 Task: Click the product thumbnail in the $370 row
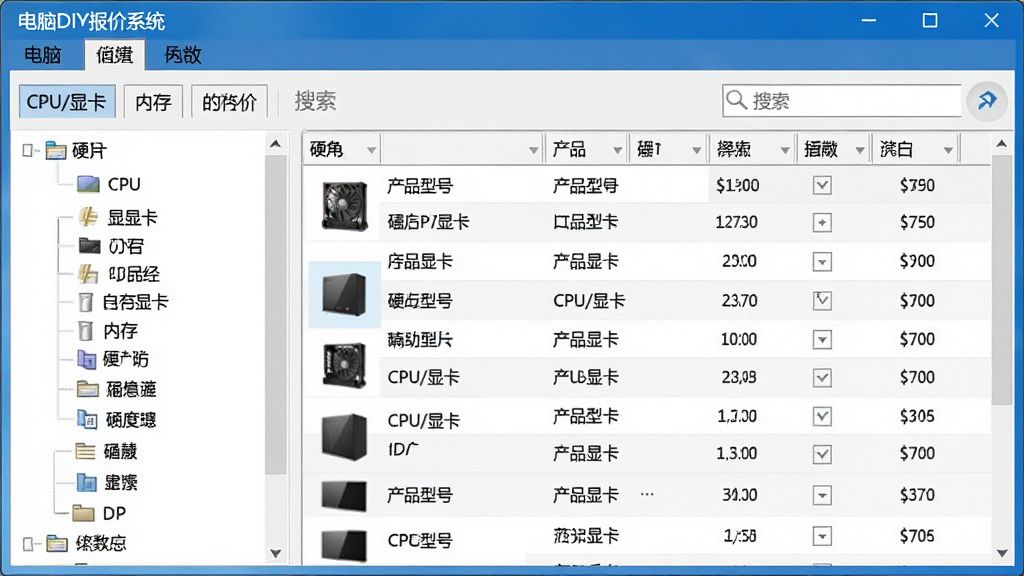click(344, 495)
